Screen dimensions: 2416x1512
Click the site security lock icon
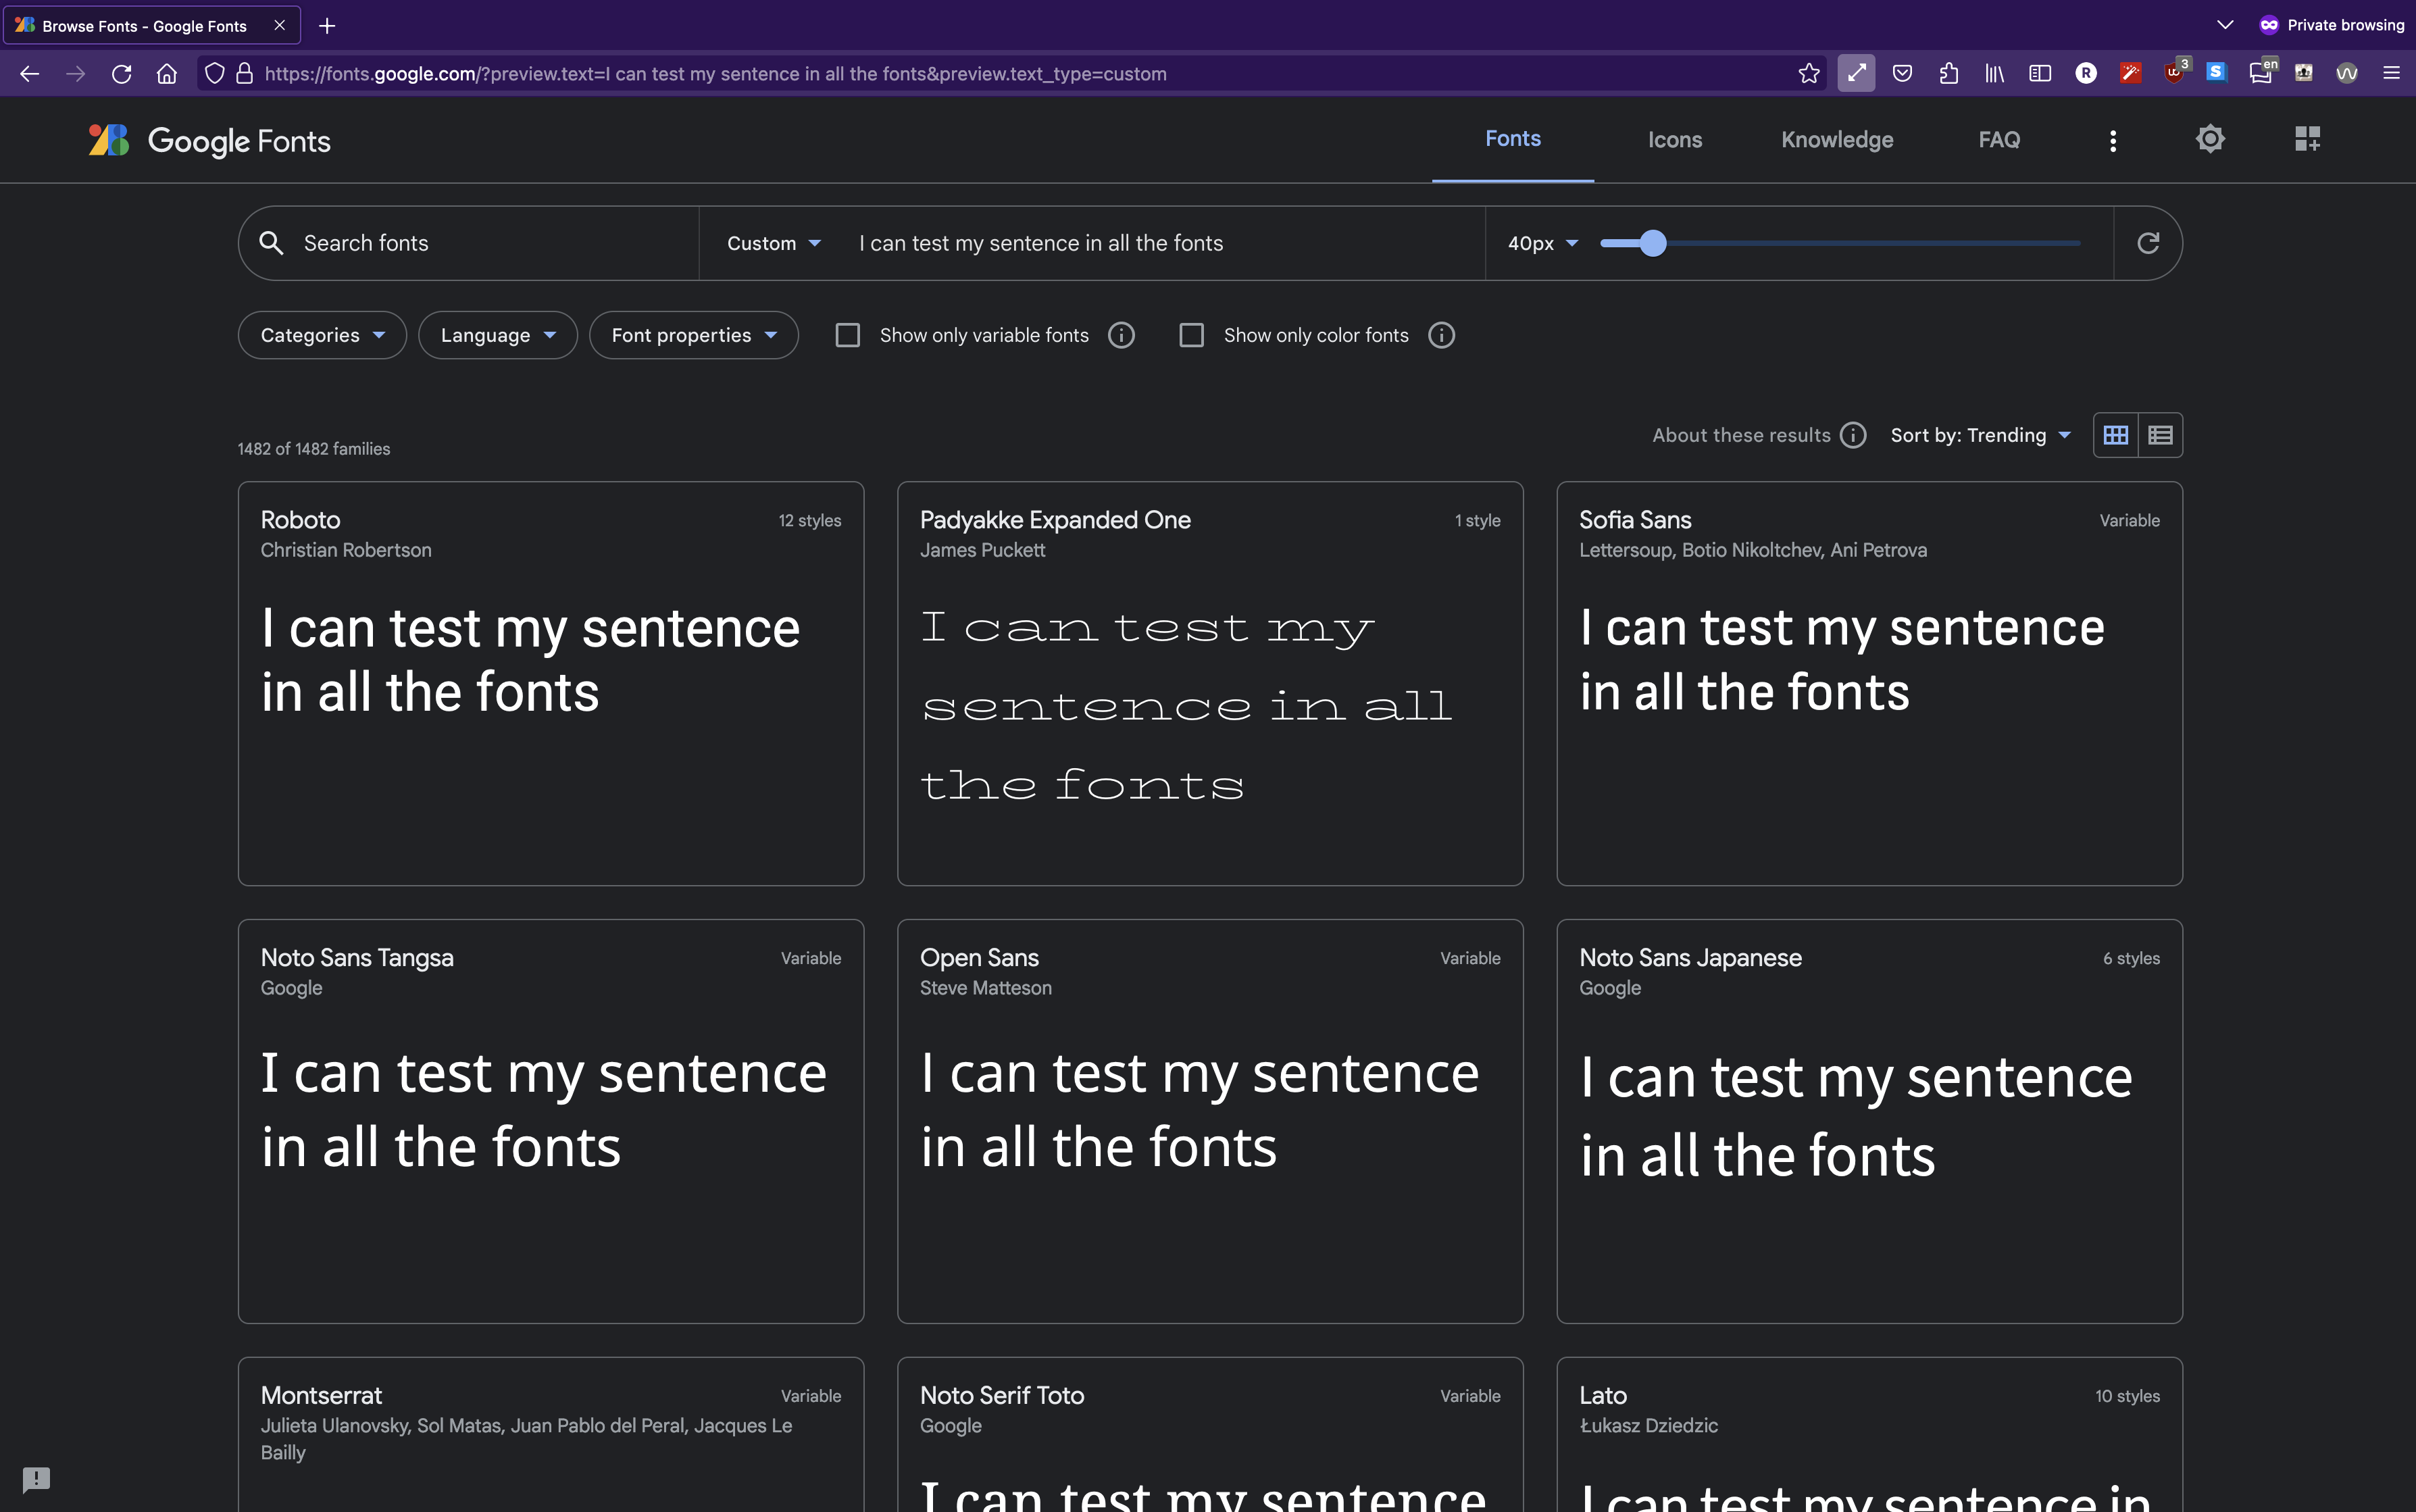pos(244,73)
